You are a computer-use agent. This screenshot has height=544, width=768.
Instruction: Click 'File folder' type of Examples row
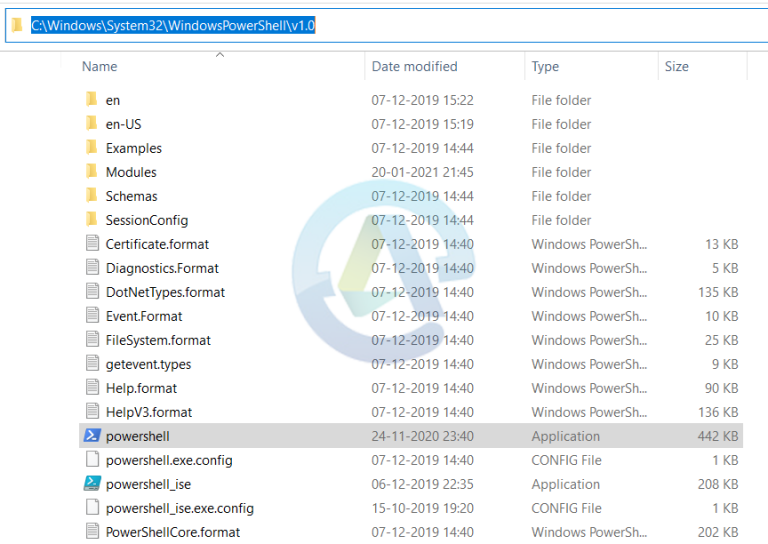tap(561, 148)
